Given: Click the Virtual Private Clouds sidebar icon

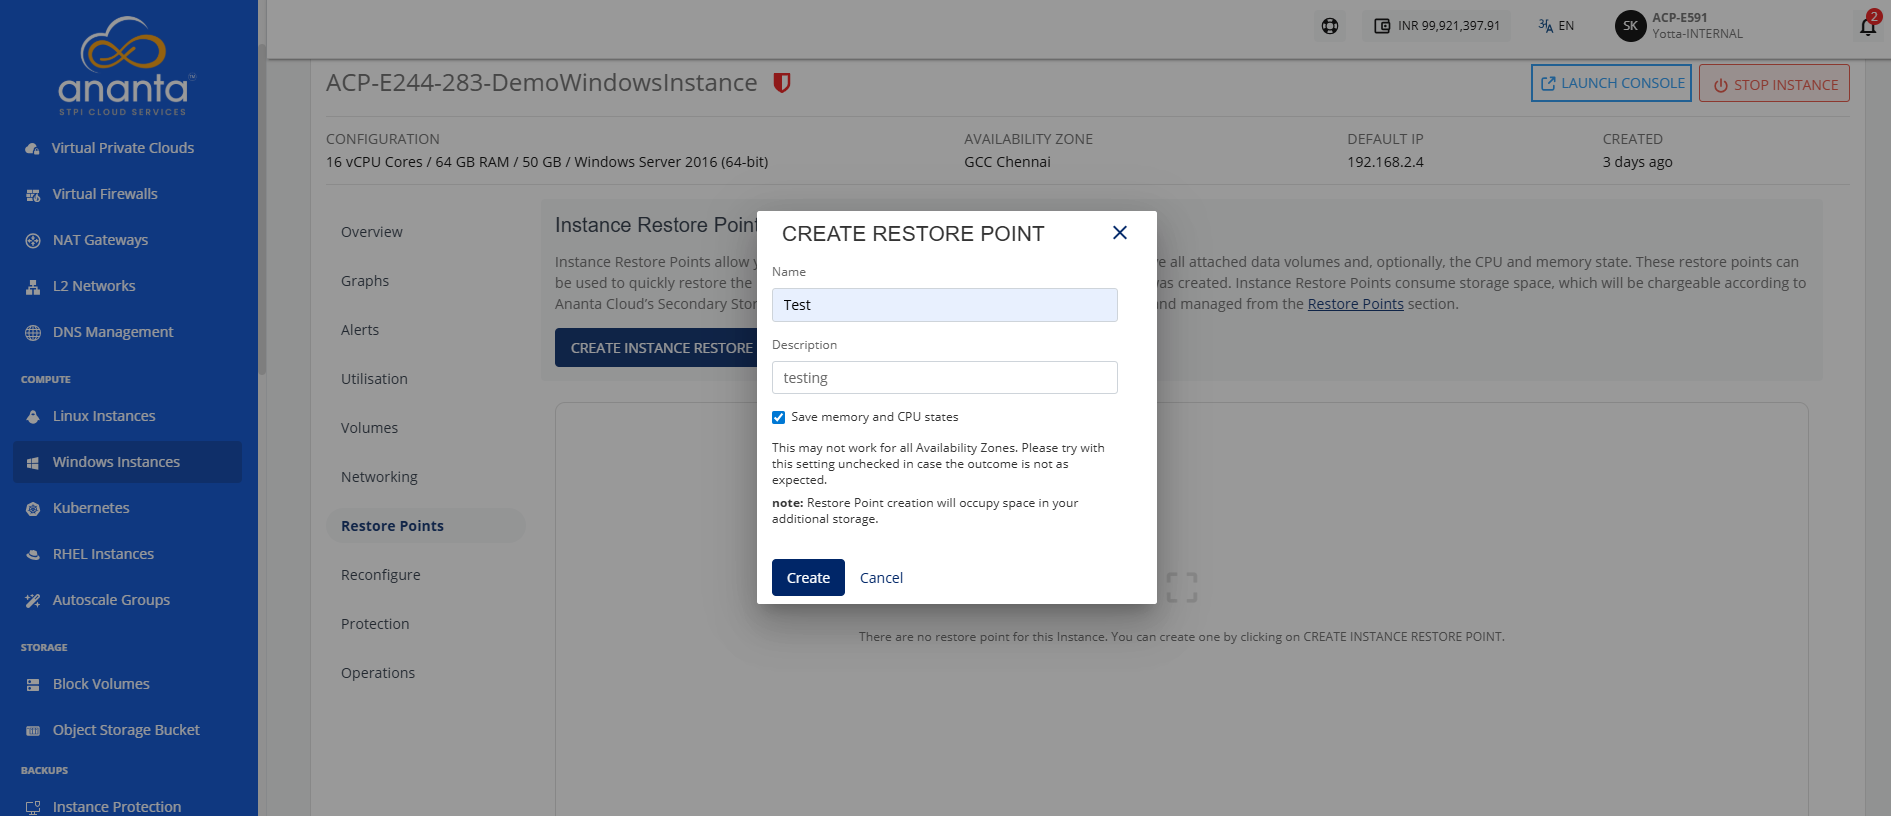Looking at the screenshot, I should [x=33, y=148].
